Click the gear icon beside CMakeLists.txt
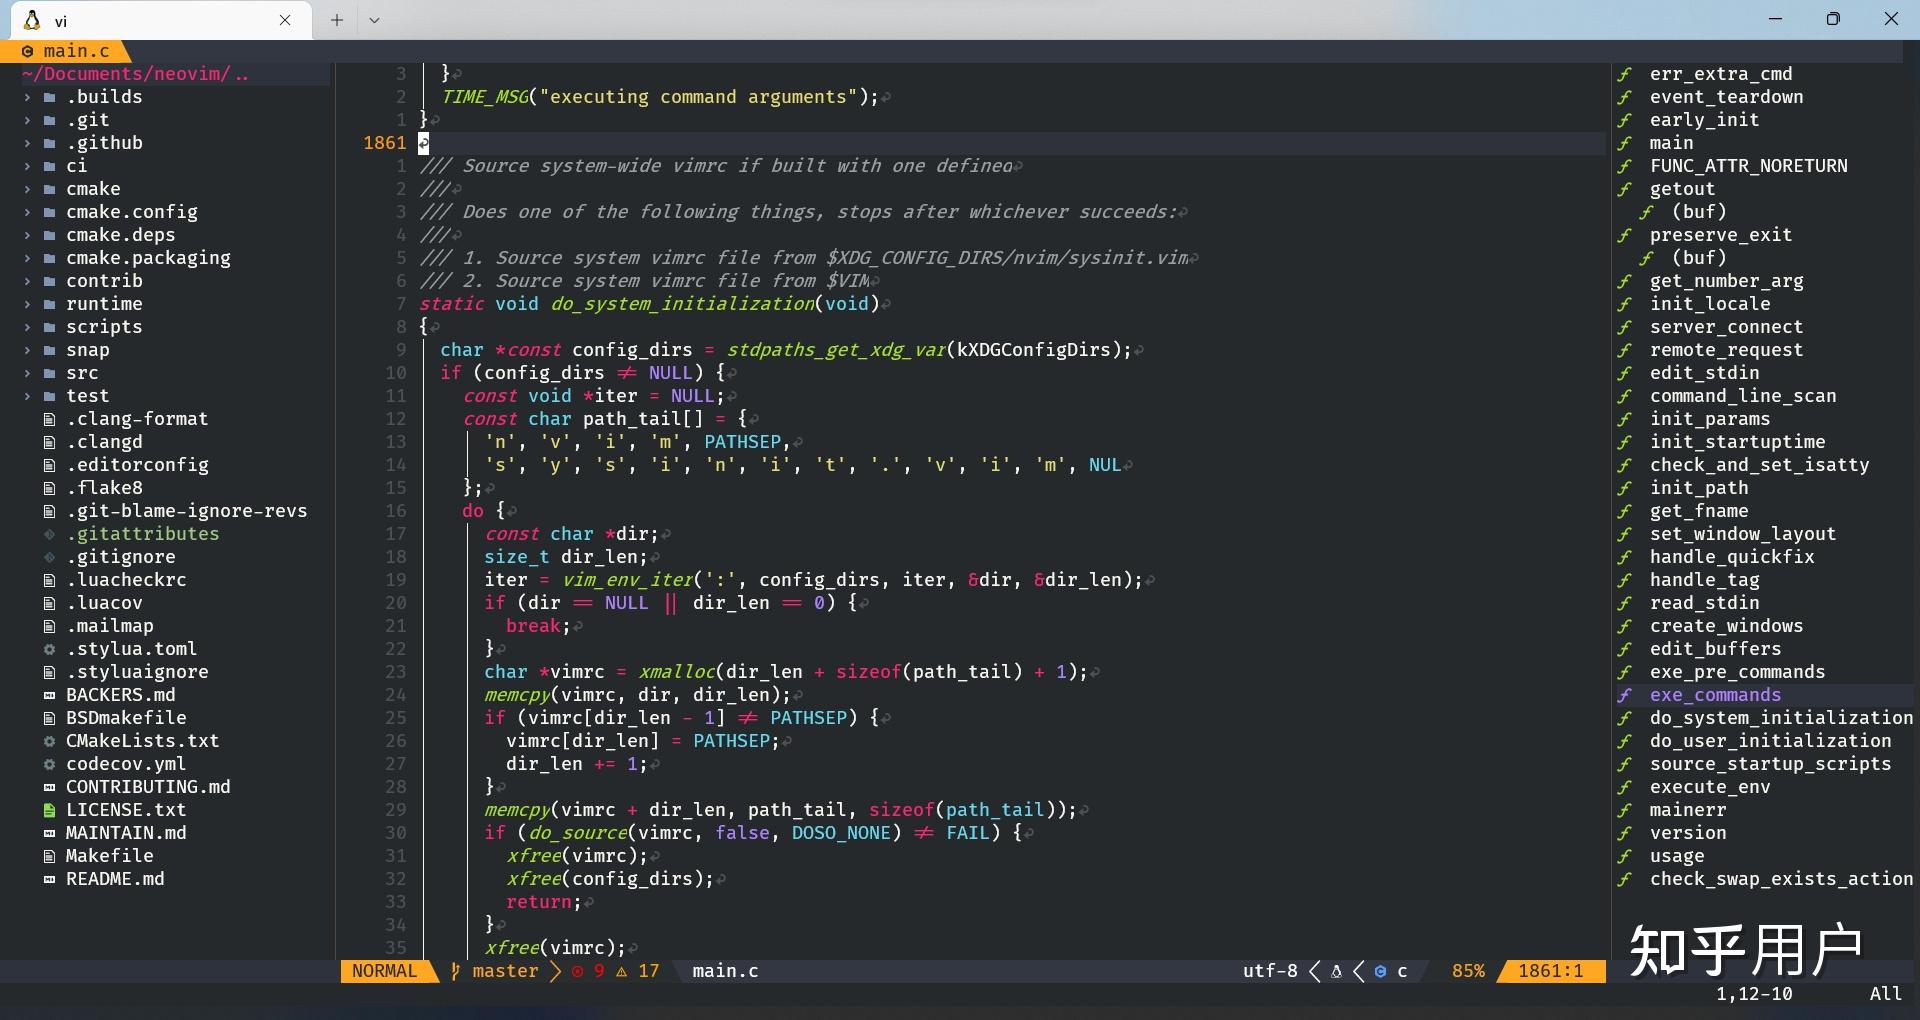The height and width of the screenshot is (1020, 1920). coord(49,741)
